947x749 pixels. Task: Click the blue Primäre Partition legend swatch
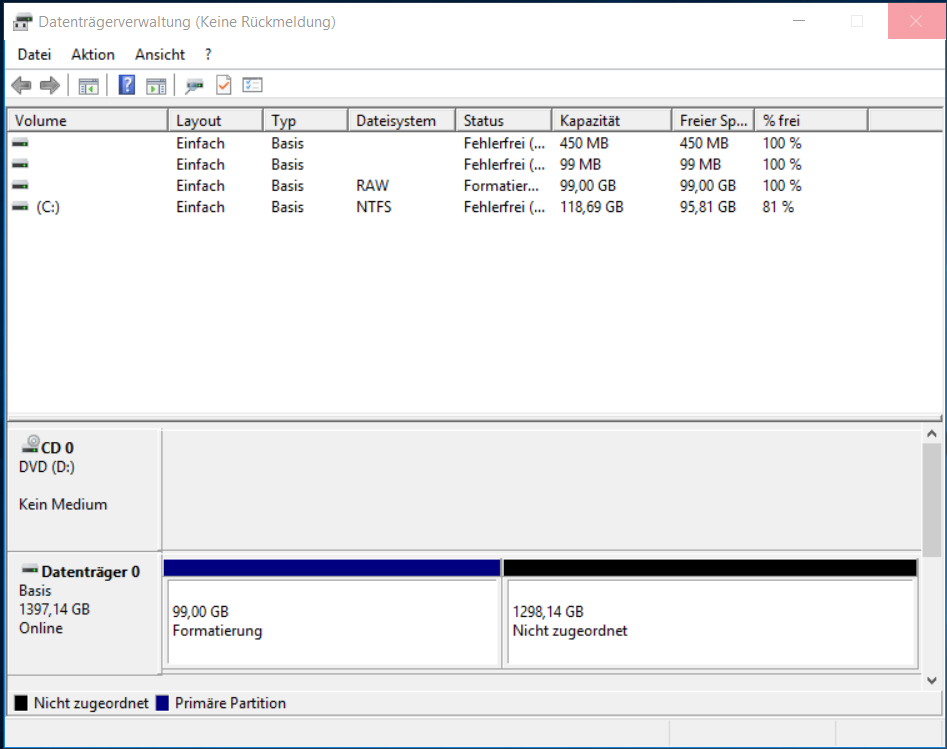pyautogui.click(x=162, y=703)
